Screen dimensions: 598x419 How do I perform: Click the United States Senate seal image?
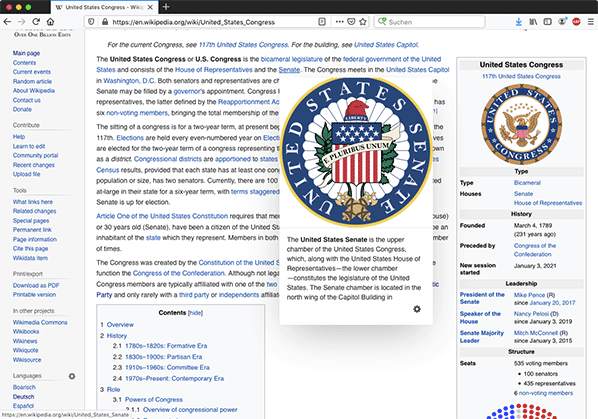[356, 152]
